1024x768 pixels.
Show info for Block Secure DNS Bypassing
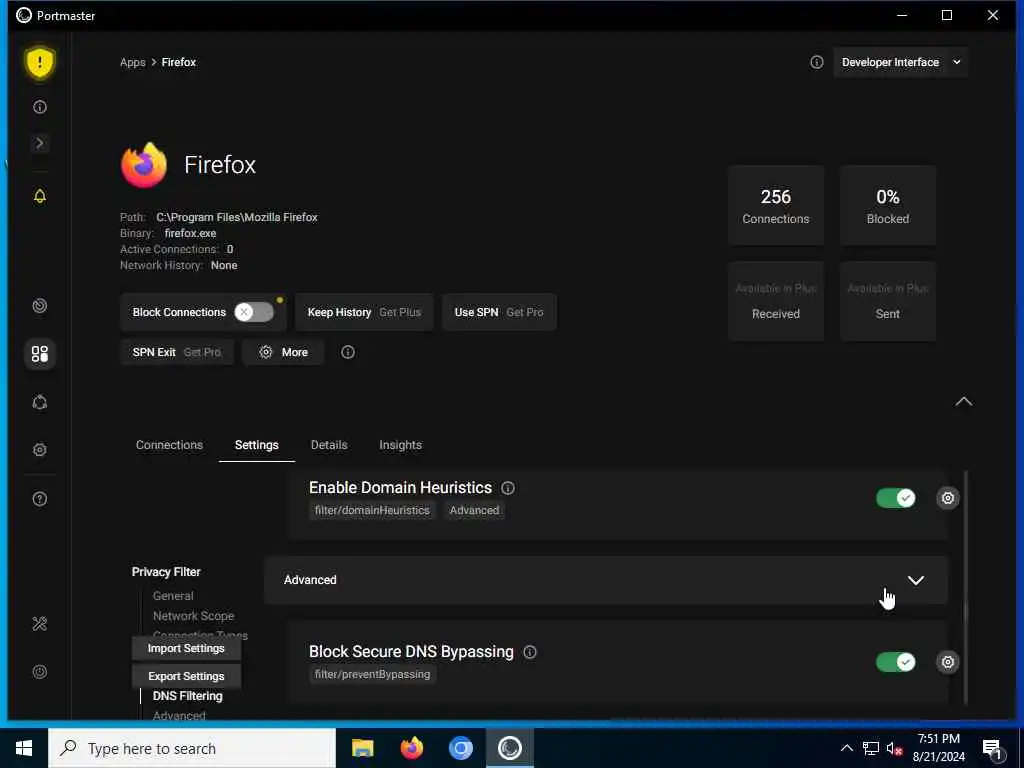[x=530, y=652]
